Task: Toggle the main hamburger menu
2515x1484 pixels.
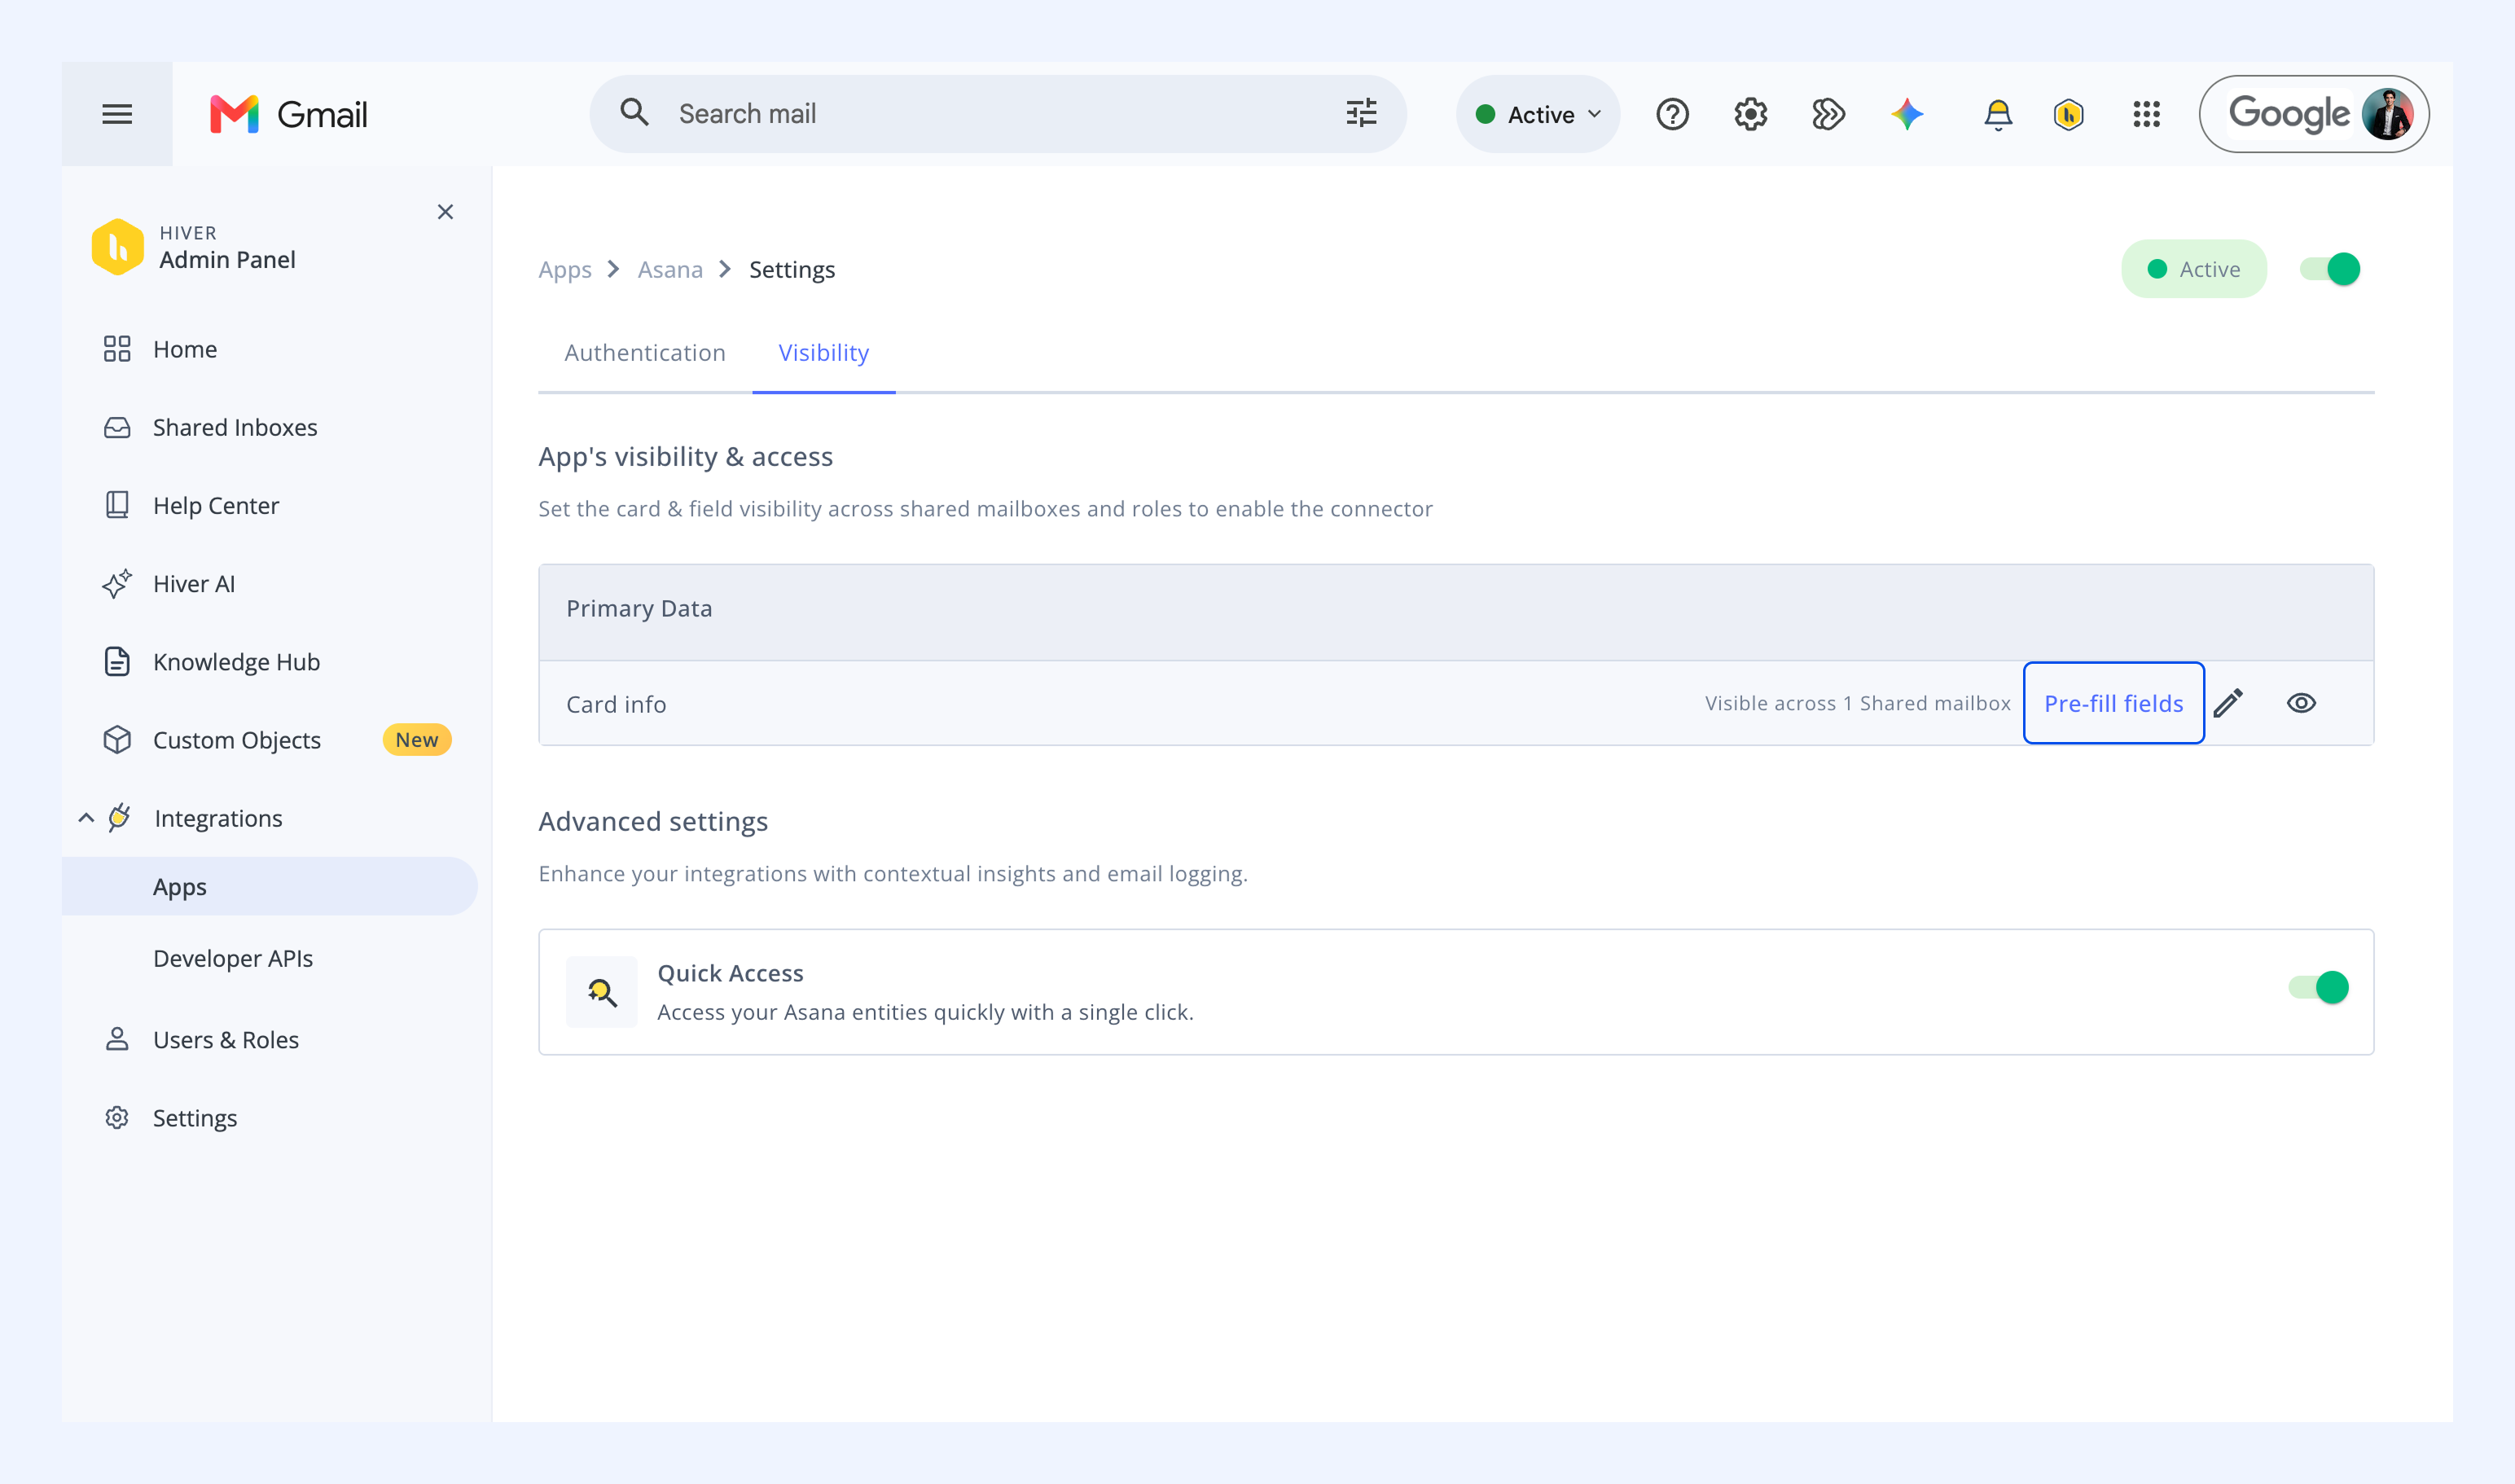Action: point(117,114)
